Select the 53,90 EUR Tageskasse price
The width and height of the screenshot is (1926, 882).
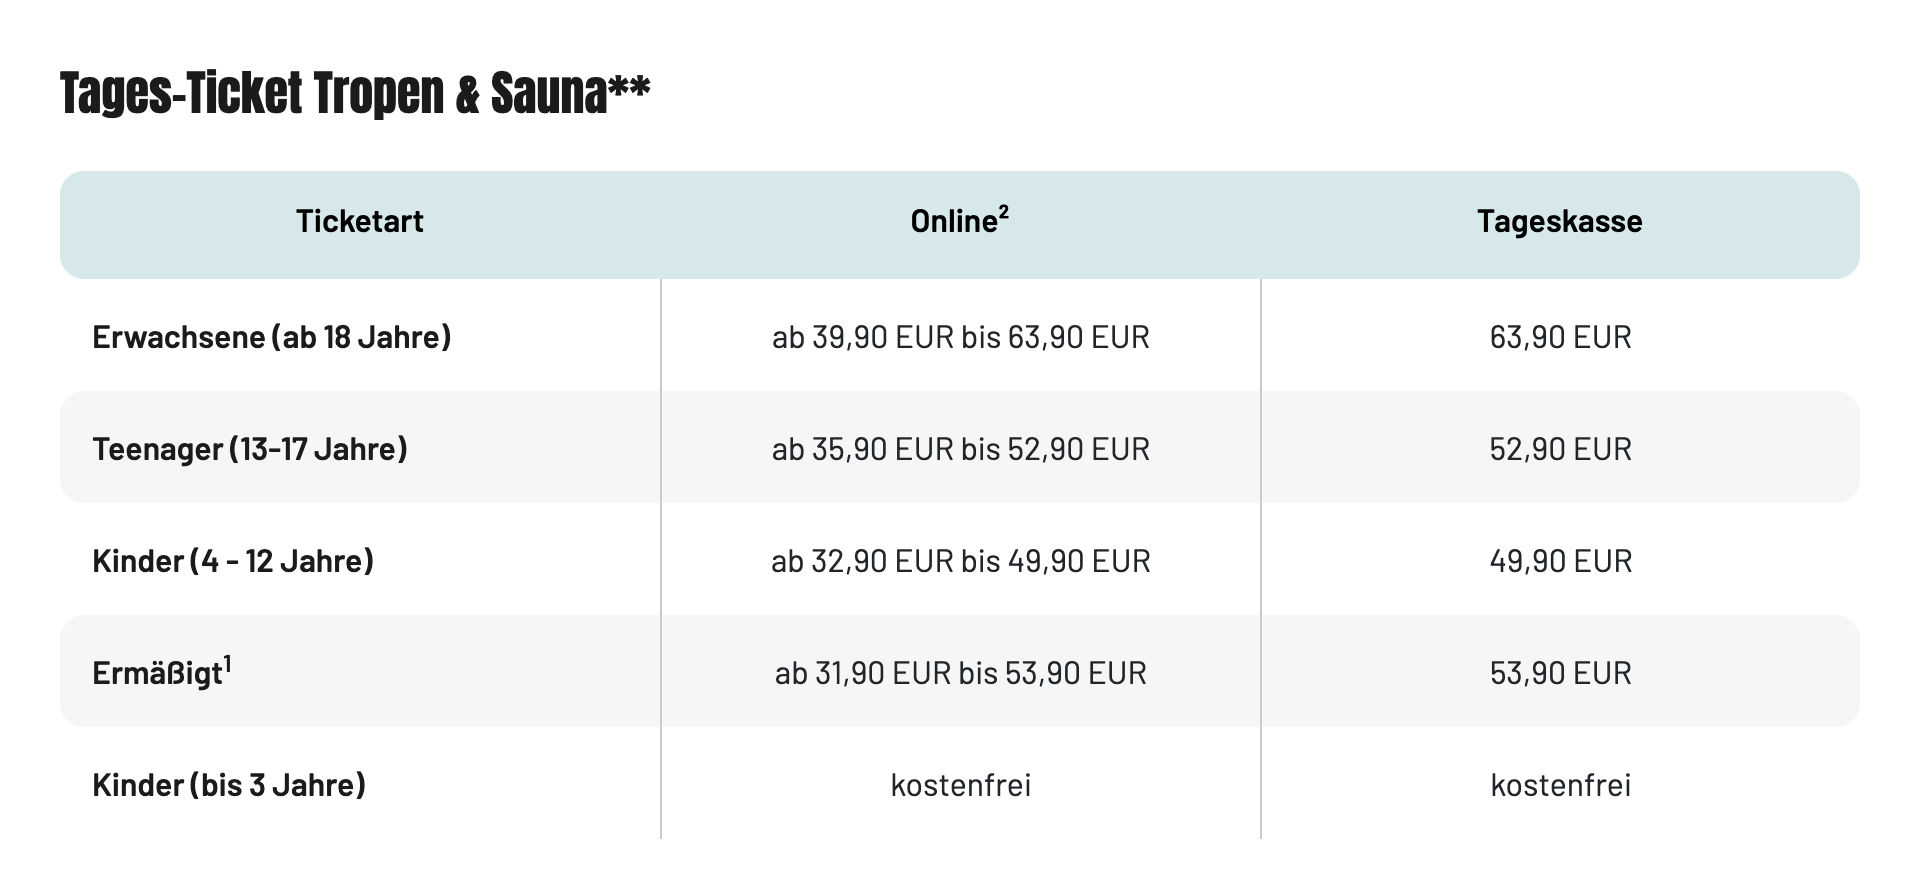(1560, 673)
